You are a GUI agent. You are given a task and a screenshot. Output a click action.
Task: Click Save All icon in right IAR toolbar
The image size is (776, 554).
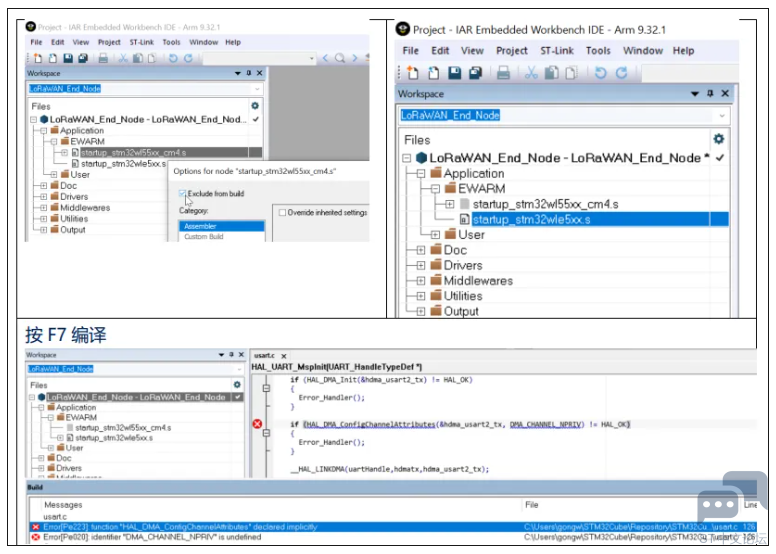click(476, 73)
